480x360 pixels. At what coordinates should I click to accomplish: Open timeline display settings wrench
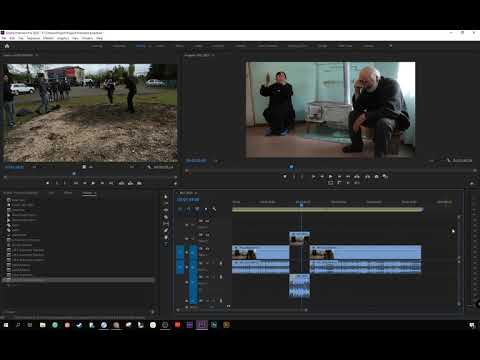pos(214,209)
